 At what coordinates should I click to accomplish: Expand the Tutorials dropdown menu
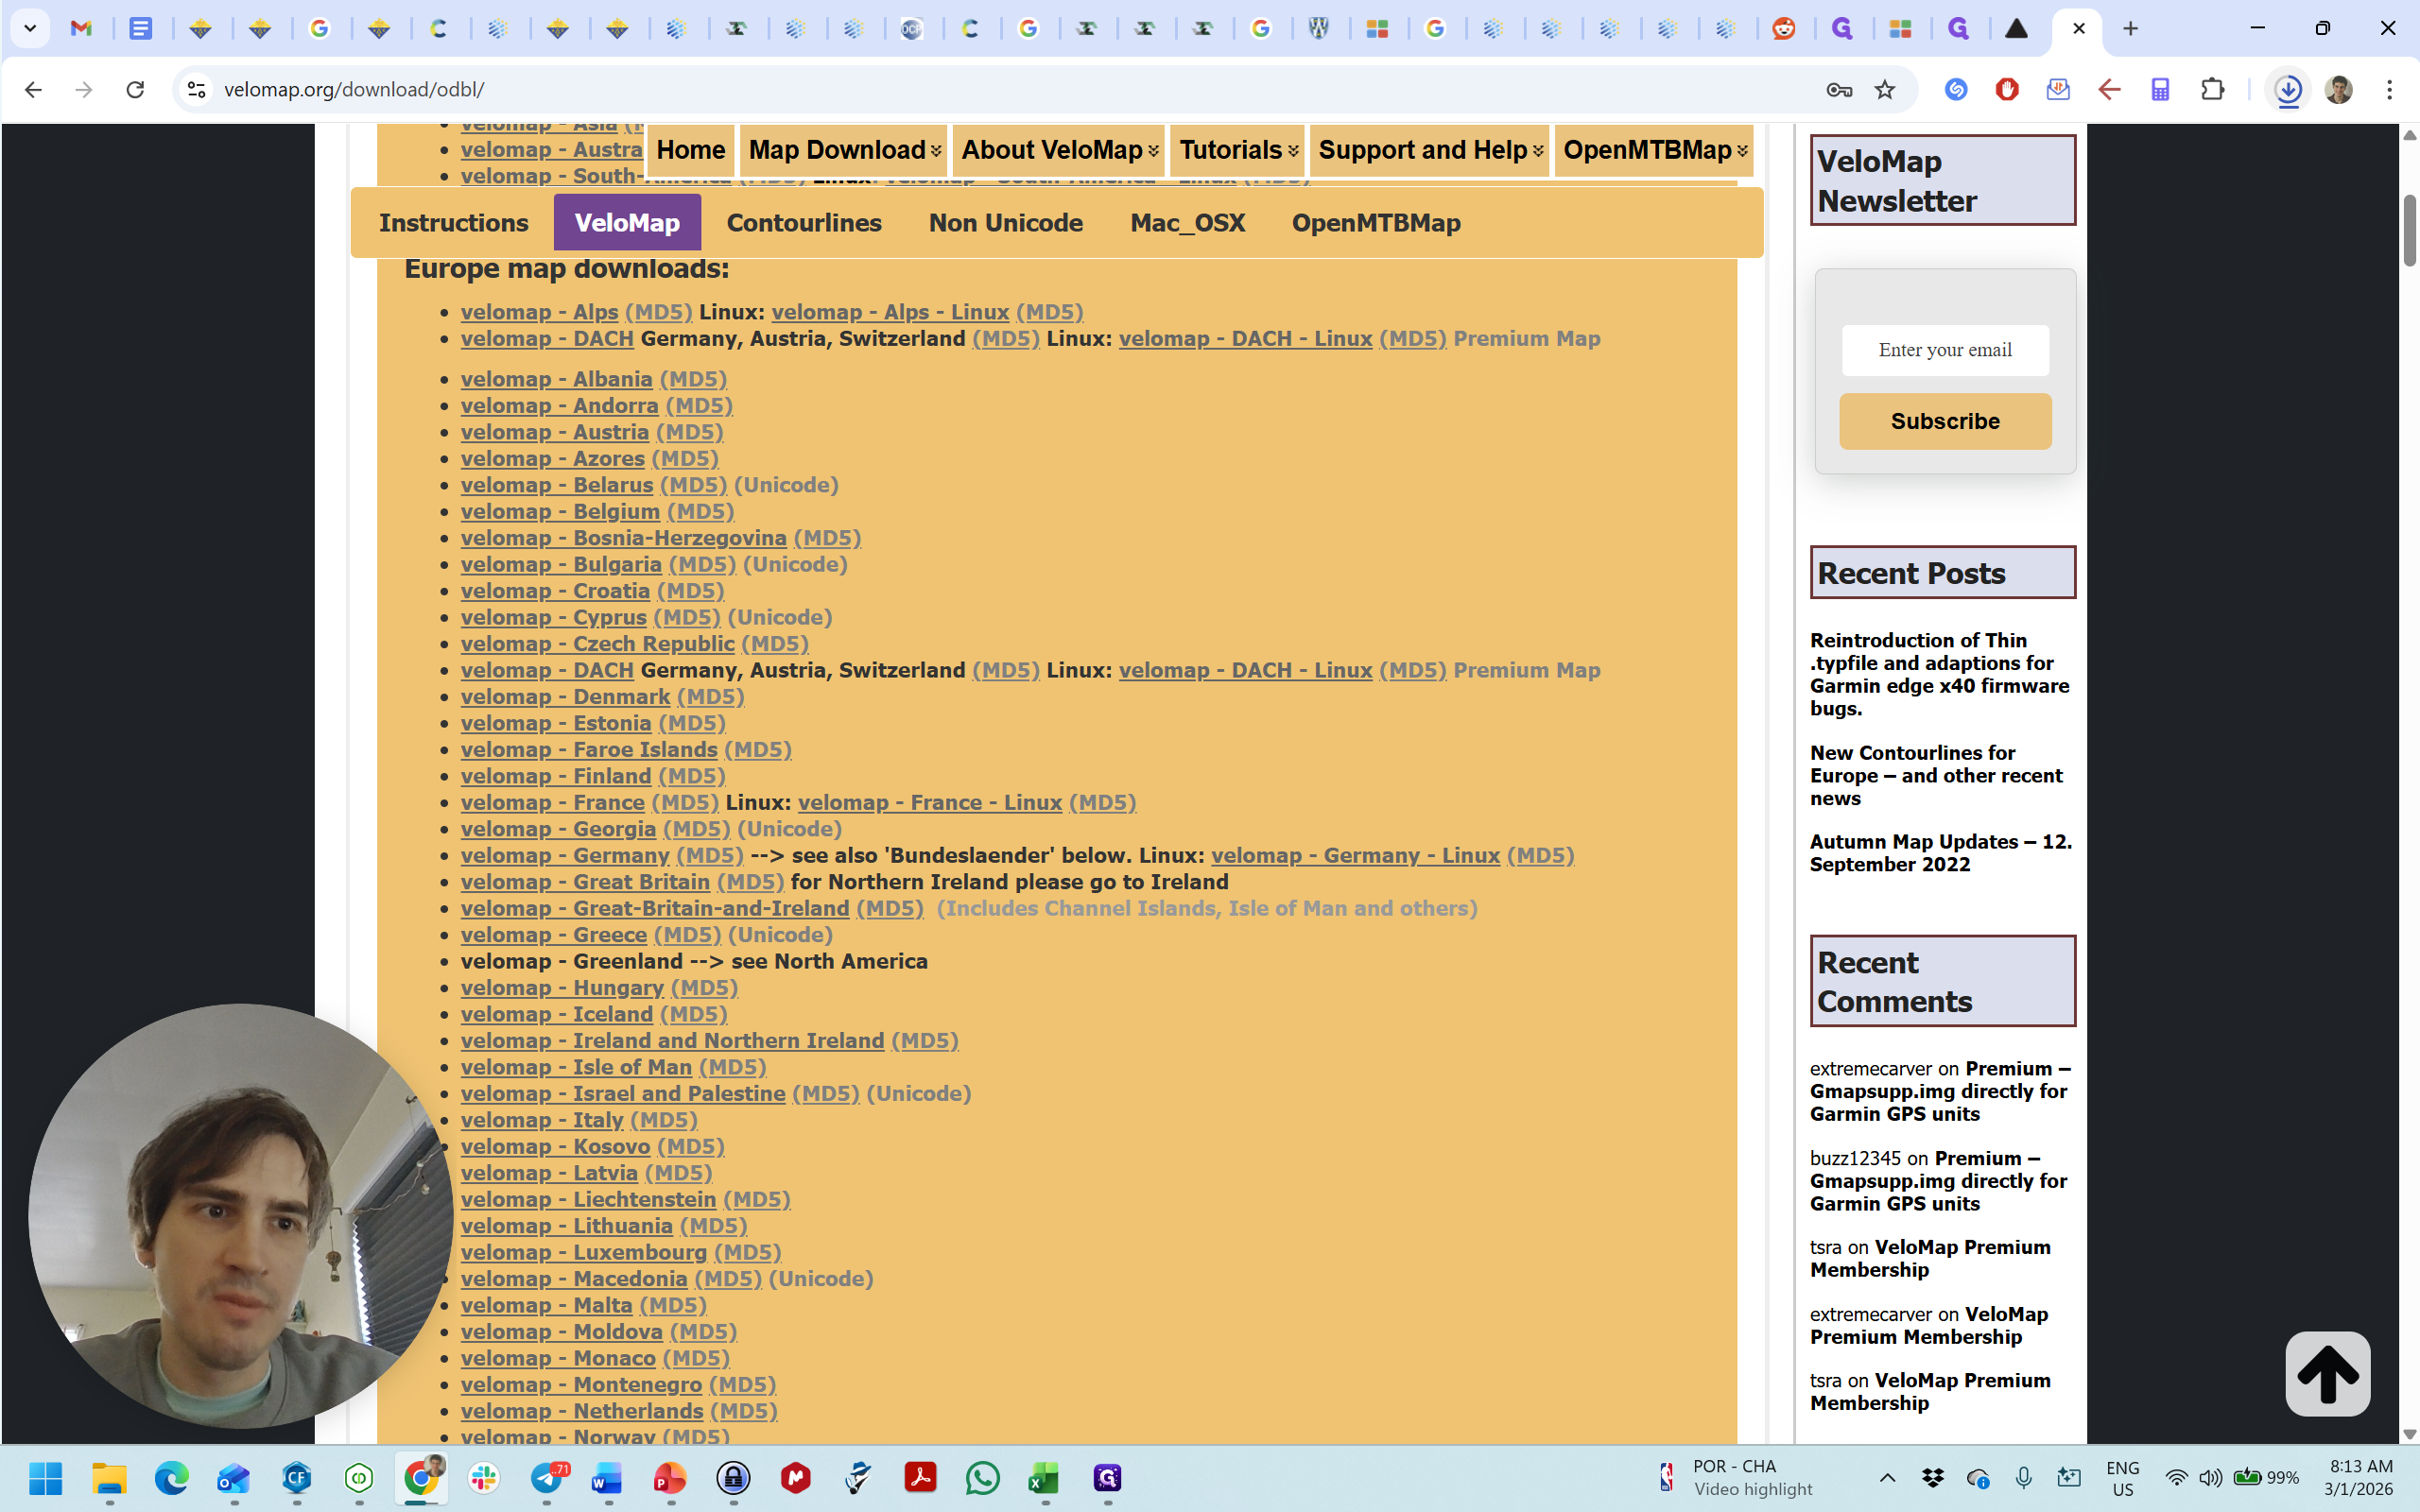pos(1238,150)
